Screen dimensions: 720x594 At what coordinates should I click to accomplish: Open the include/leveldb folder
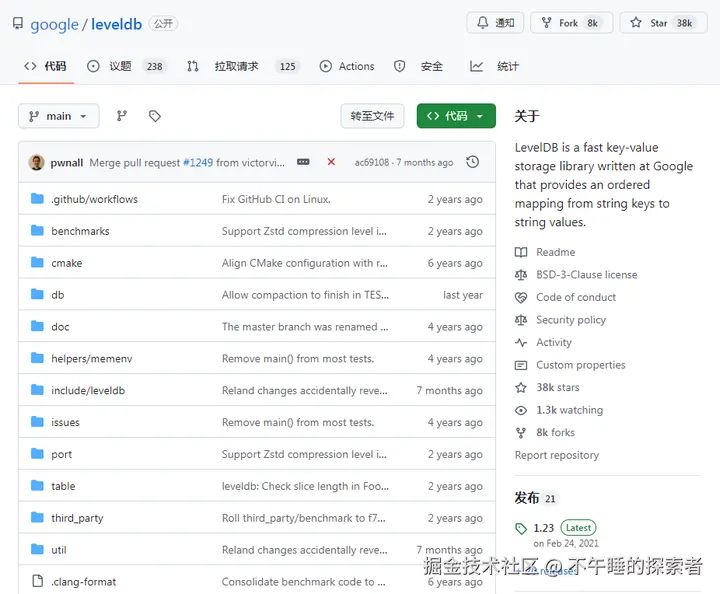[88, 391]
